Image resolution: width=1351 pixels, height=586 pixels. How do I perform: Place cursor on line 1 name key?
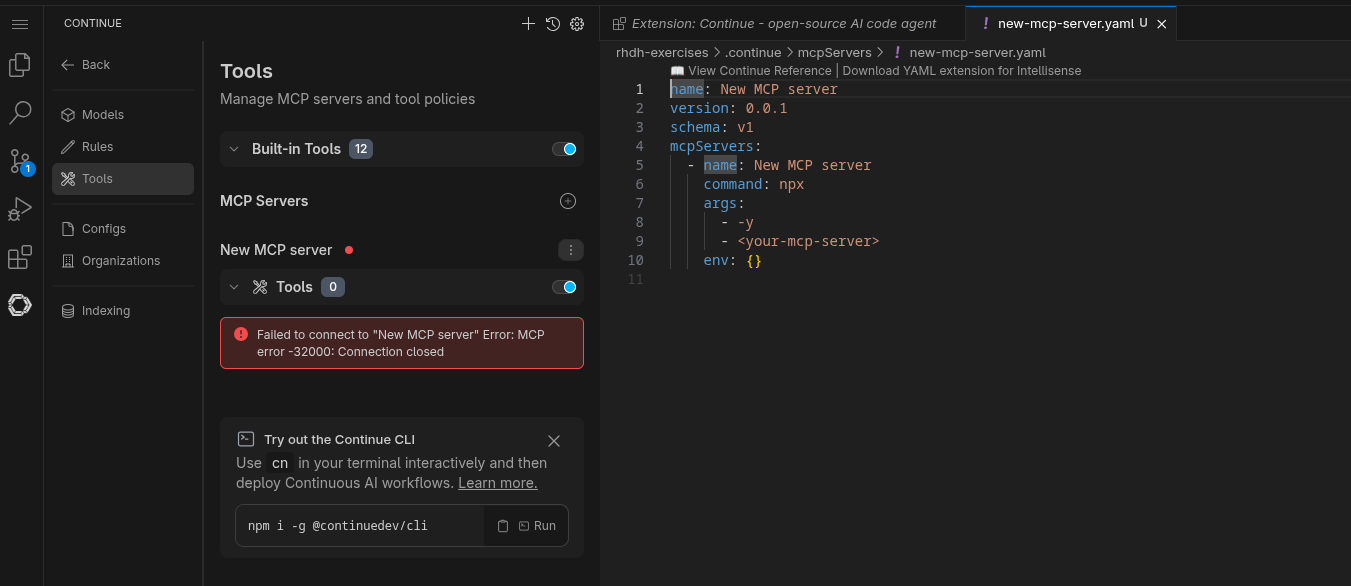tap(687, 89)
